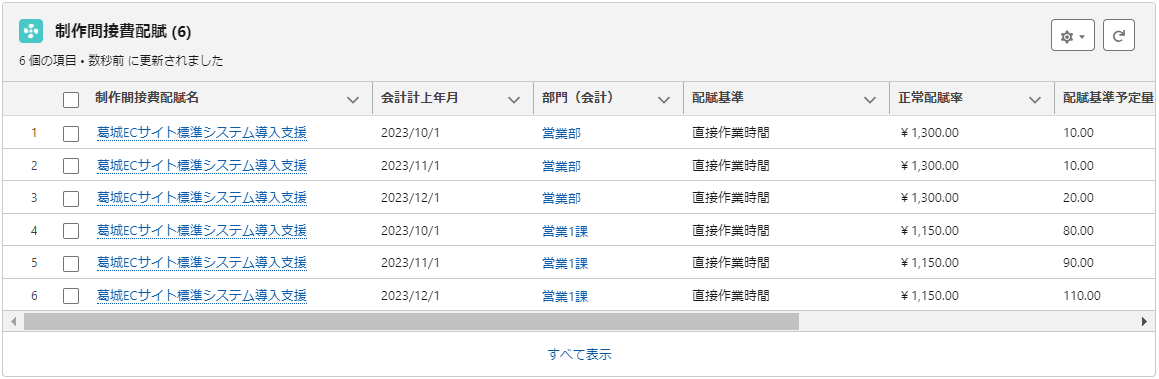
Task: Select the row 6 checkbox
Action: click(71, 296)
